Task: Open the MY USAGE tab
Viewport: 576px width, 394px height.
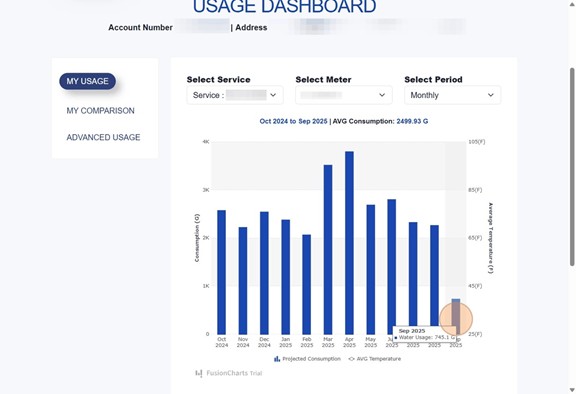Action: 87,81
